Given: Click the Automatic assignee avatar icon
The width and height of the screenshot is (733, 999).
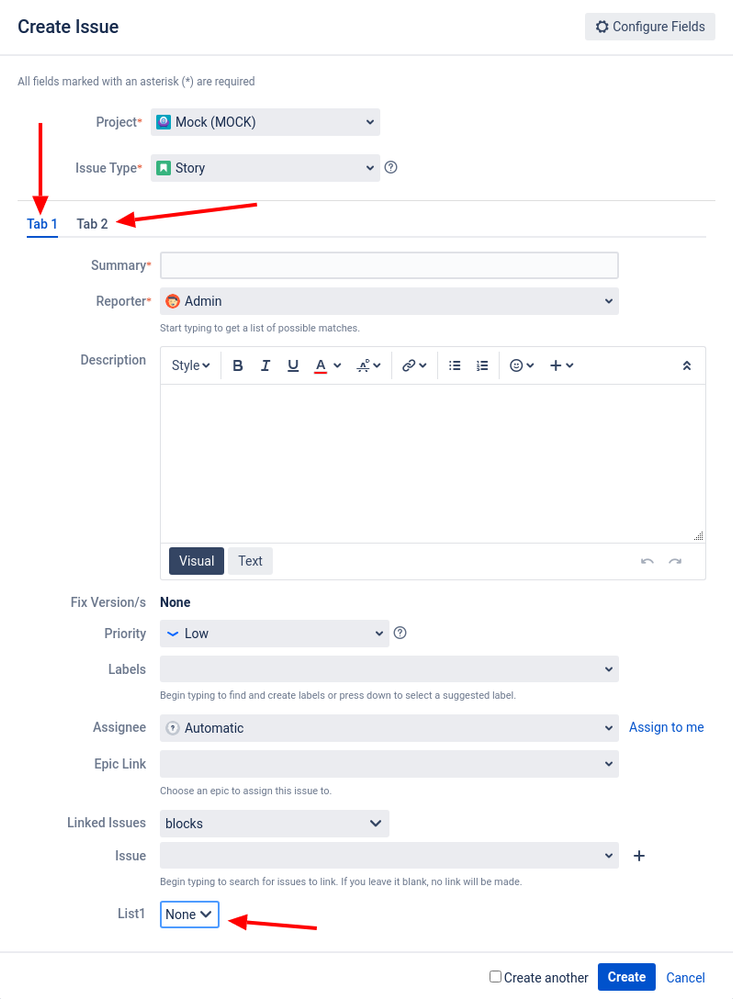Looking at the screenshot, I should (172, 728).
